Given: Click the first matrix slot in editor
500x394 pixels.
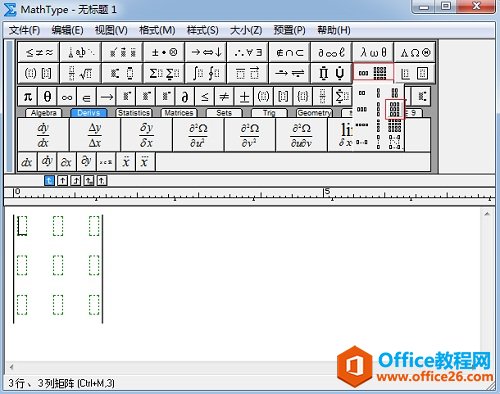Looking at the screenshot, I should click(22, 226).
